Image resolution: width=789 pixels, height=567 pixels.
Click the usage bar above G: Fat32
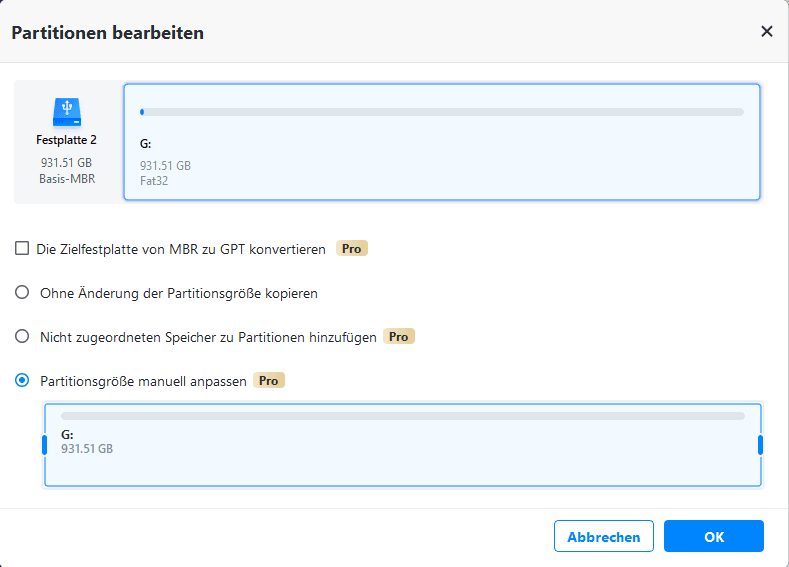coord(441,112)
